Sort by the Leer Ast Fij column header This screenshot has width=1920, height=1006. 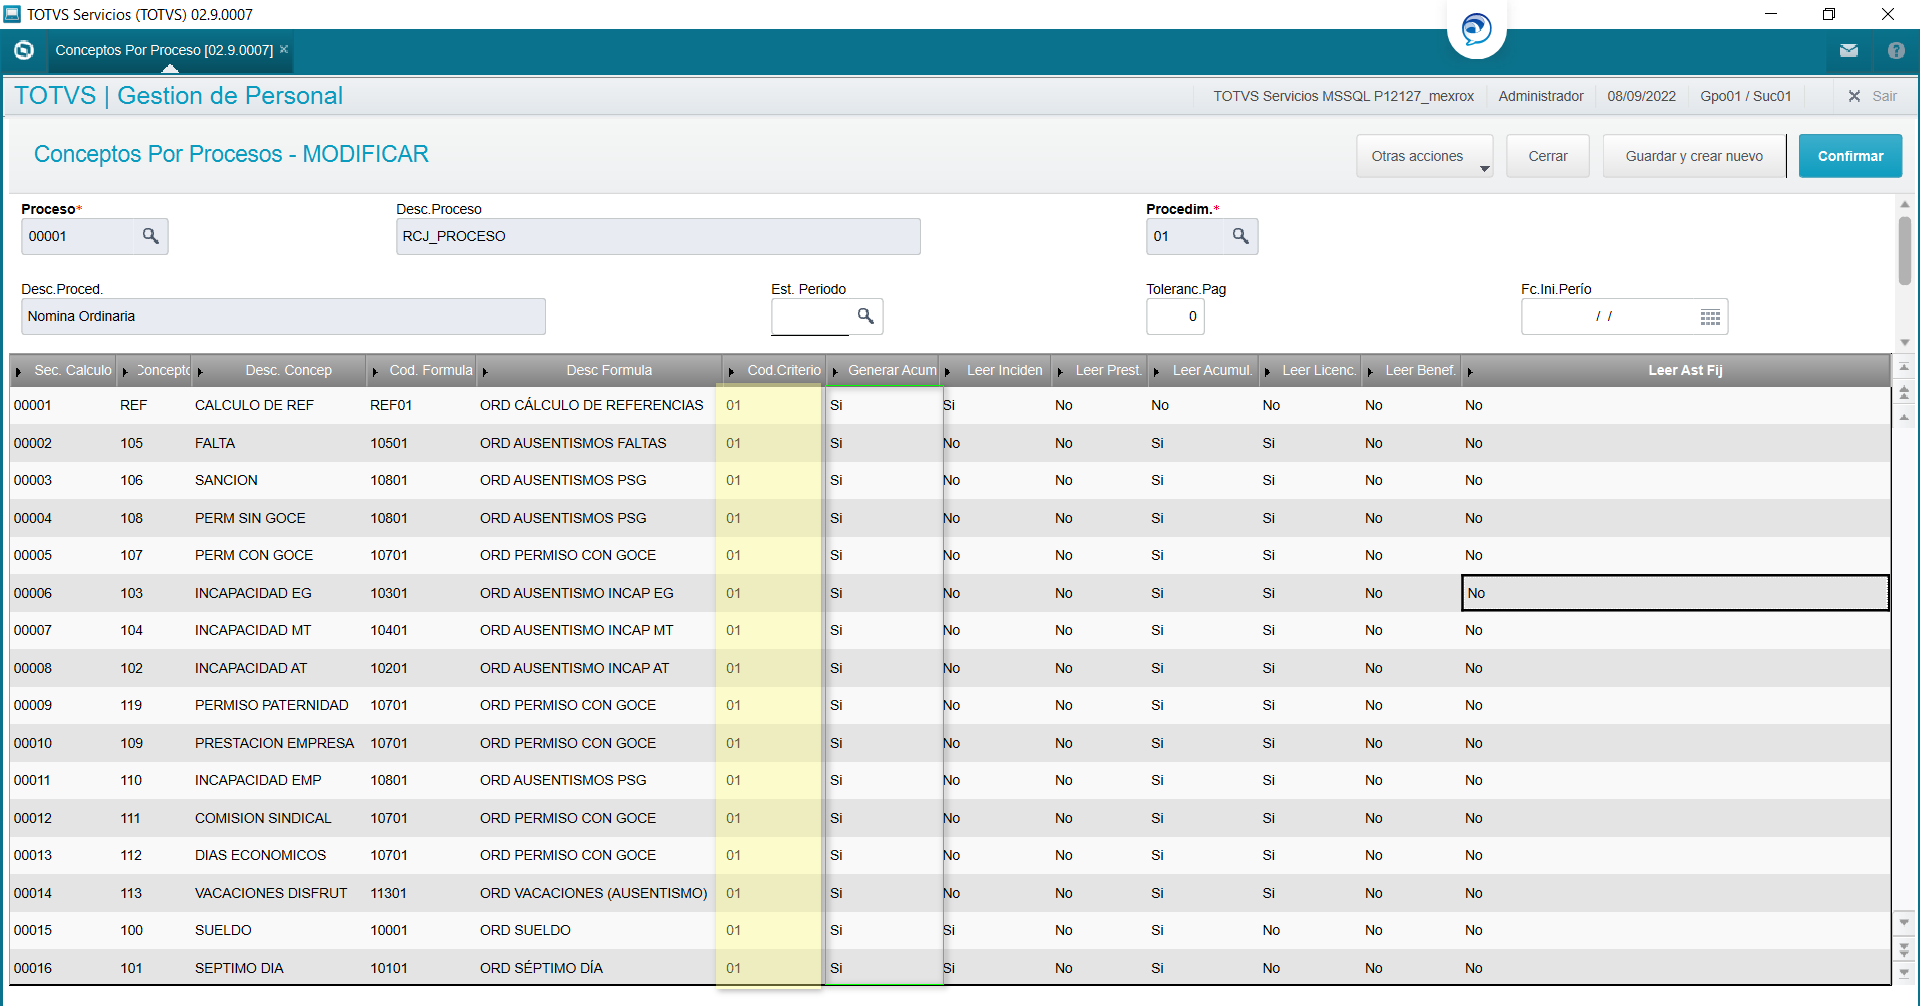click(1684, 370)
